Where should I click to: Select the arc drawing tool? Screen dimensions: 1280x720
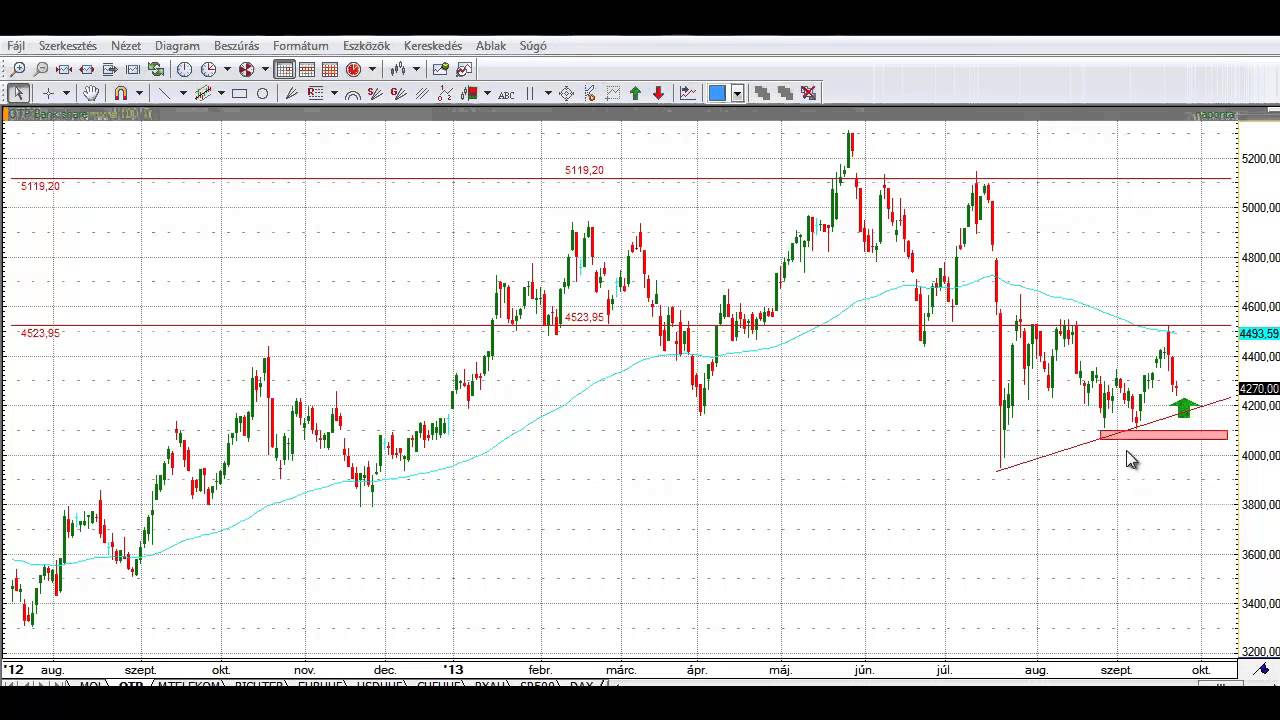[x=353, y=94]
